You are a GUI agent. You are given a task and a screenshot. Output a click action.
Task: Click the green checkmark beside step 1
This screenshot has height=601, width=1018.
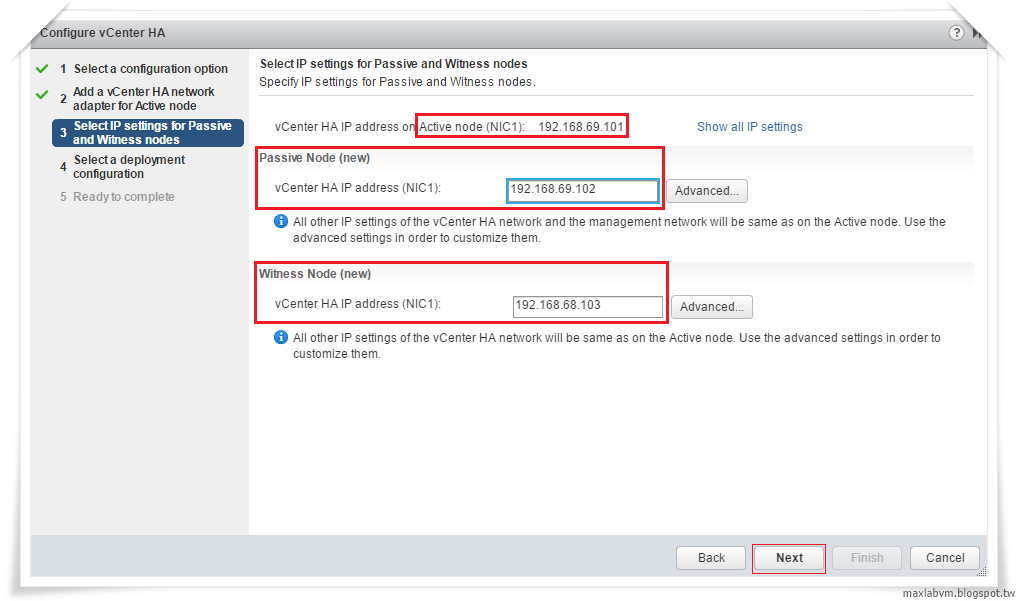[42, 68]
